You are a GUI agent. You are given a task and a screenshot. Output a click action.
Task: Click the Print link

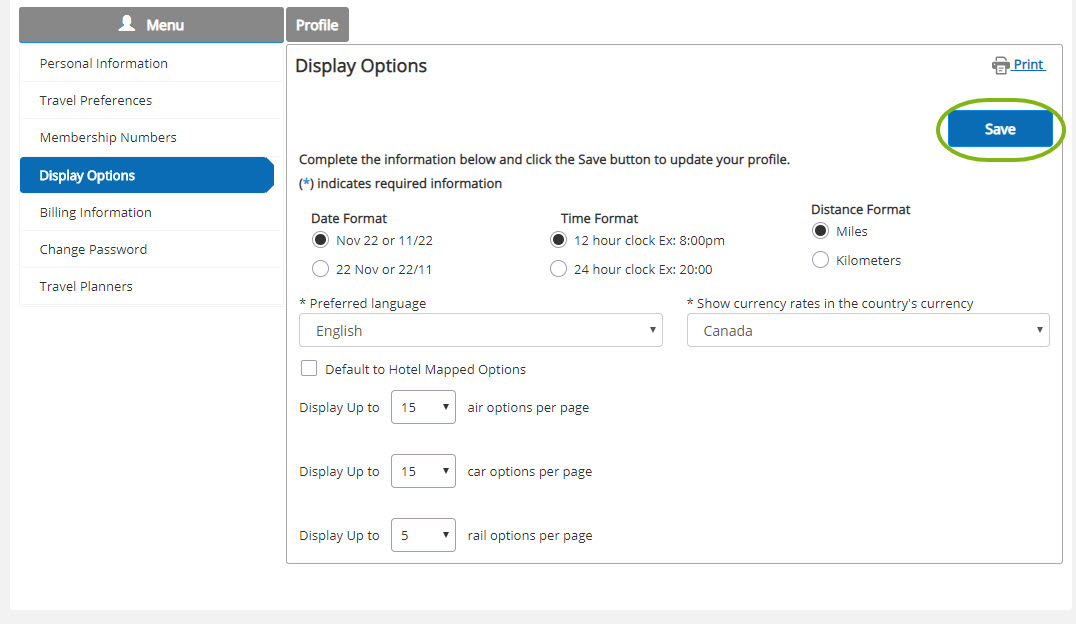[x=1029, y=65]
